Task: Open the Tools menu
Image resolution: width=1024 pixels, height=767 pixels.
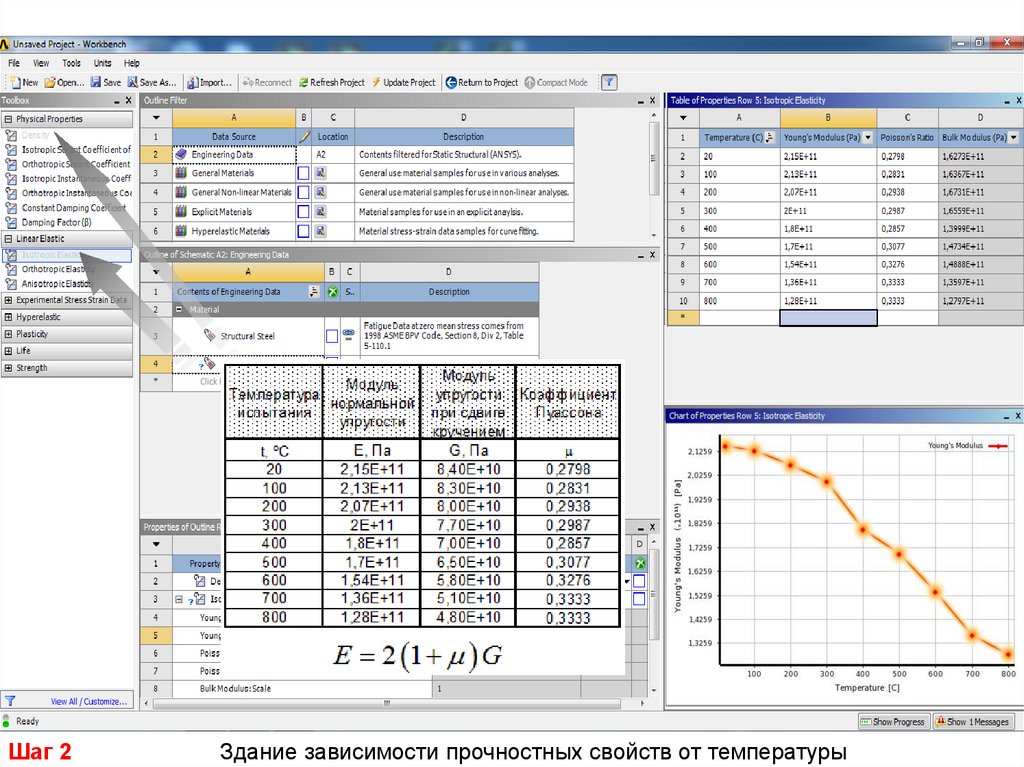Action: pos(71,63)
